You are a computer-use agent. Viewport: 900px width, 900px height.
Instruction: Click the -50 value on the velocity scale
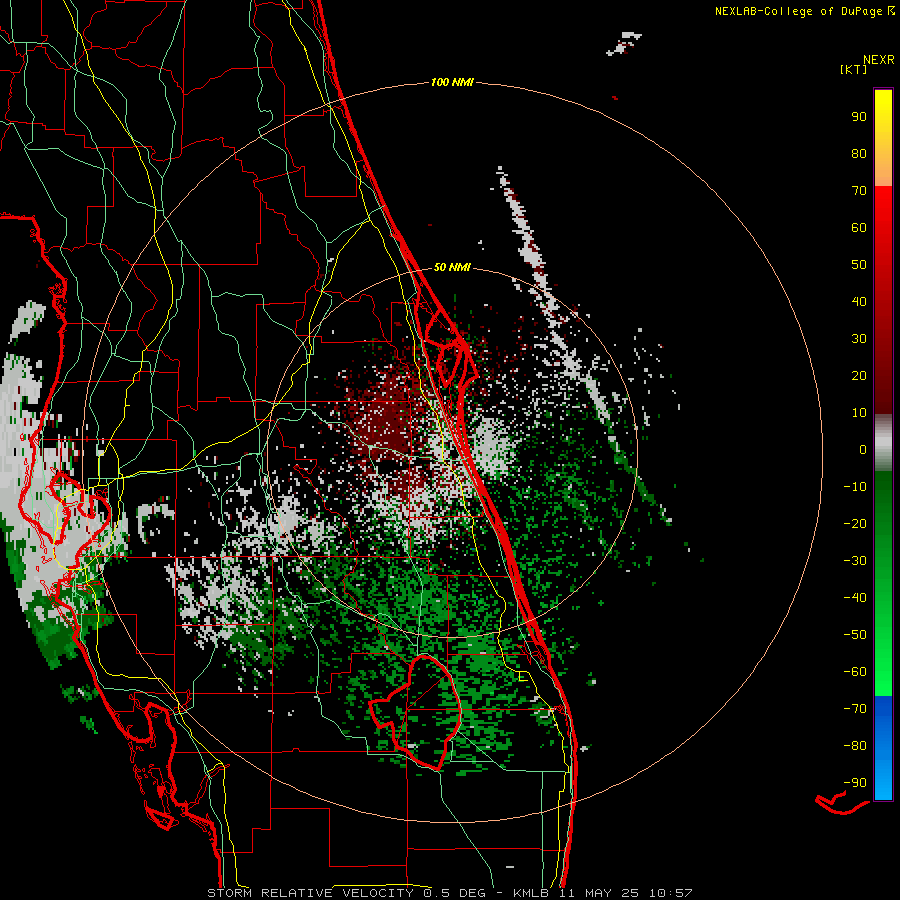pyautogui.click(x=855, y=634)
